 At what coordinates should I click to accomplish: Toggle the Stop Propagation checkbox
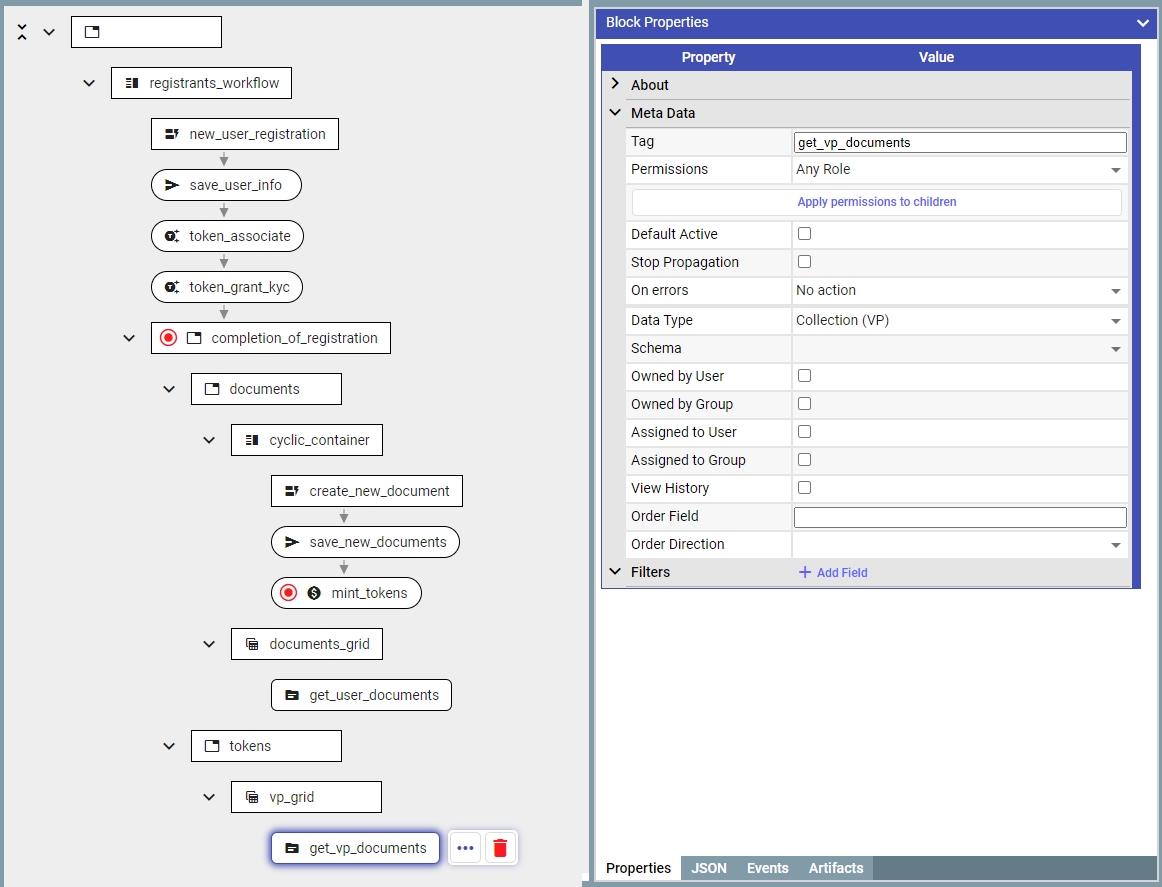click(x=804, y=262)
